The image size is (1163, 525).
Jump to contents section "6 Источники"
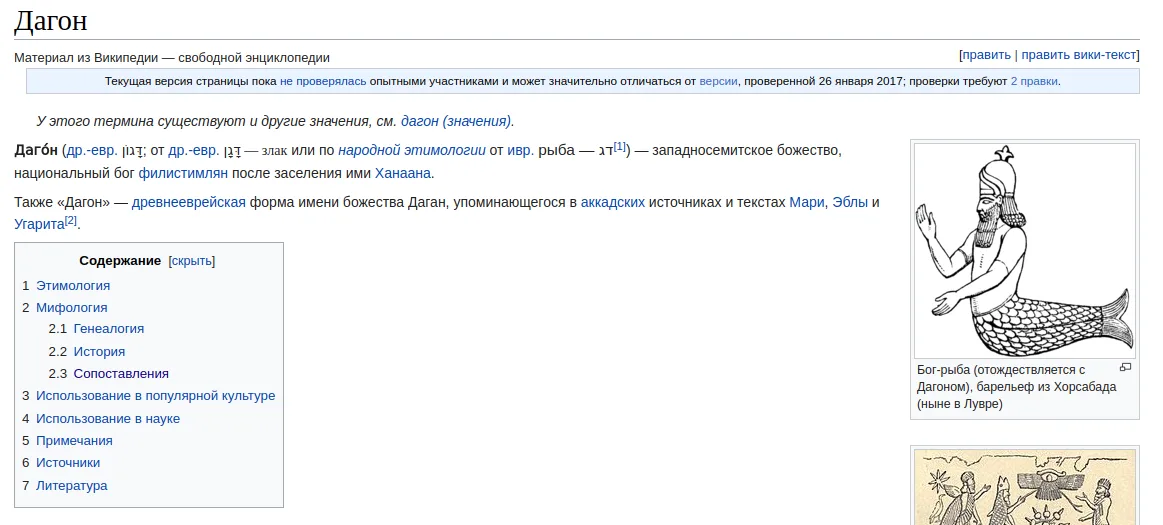(x=61, y=463)
